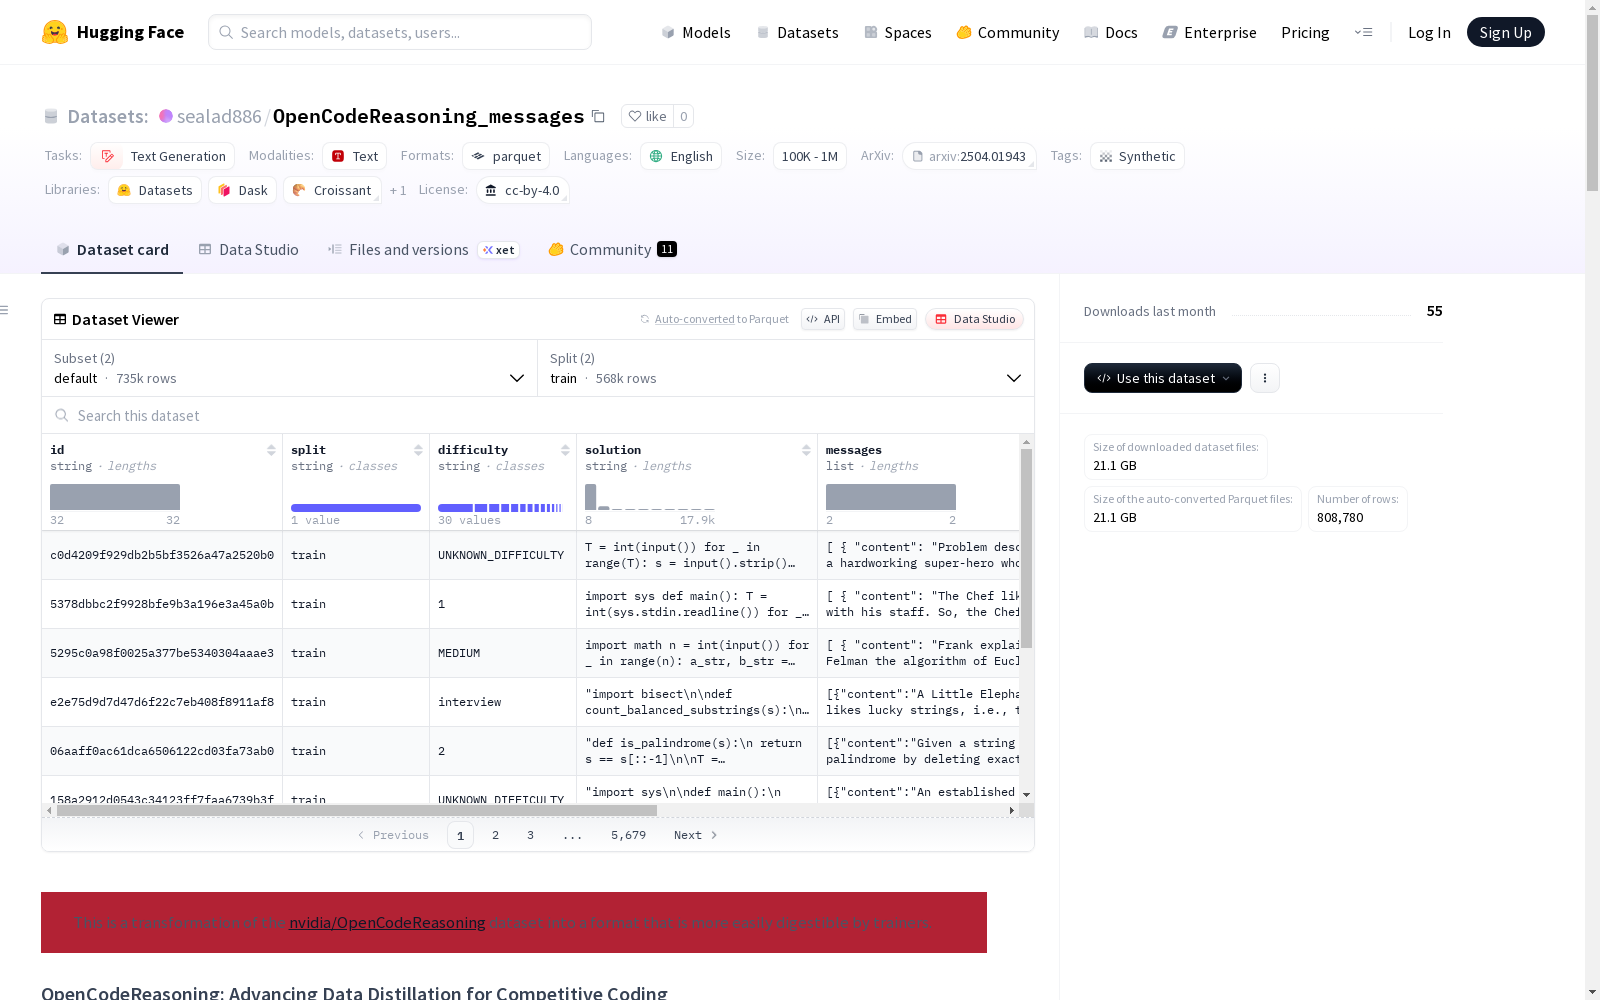
Task: Jump to last page 5,679
Action: 628,835
